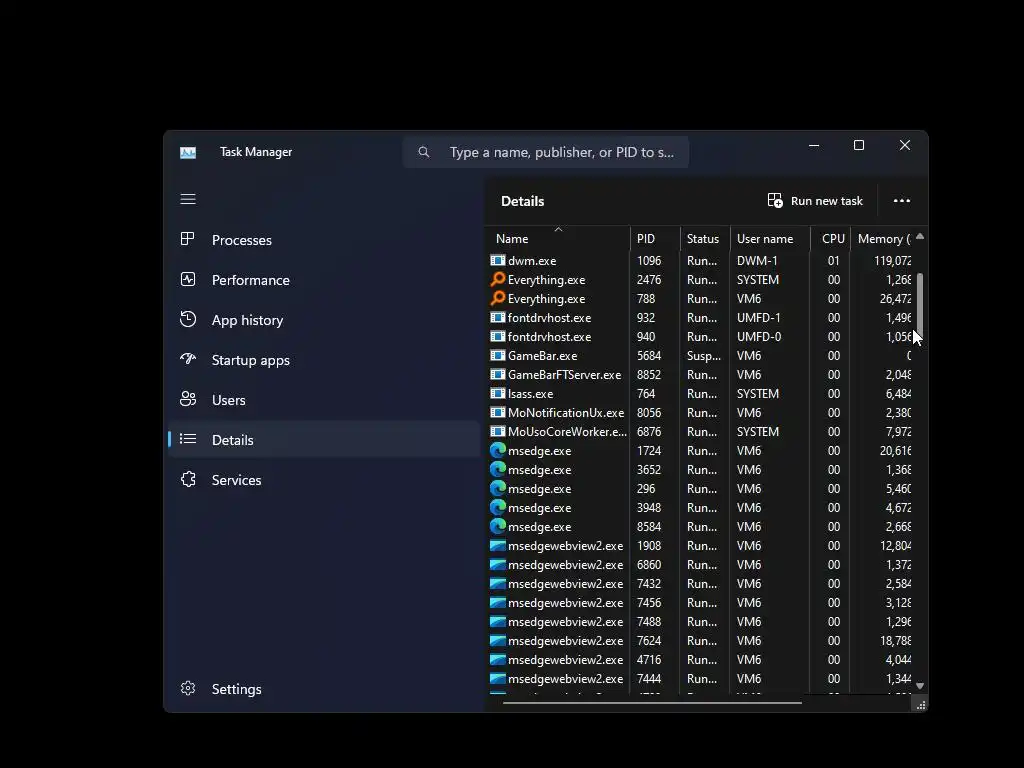Open the three-dots more options menu
The height and width of the screenshot is (768, 1024).
(902, 200)
